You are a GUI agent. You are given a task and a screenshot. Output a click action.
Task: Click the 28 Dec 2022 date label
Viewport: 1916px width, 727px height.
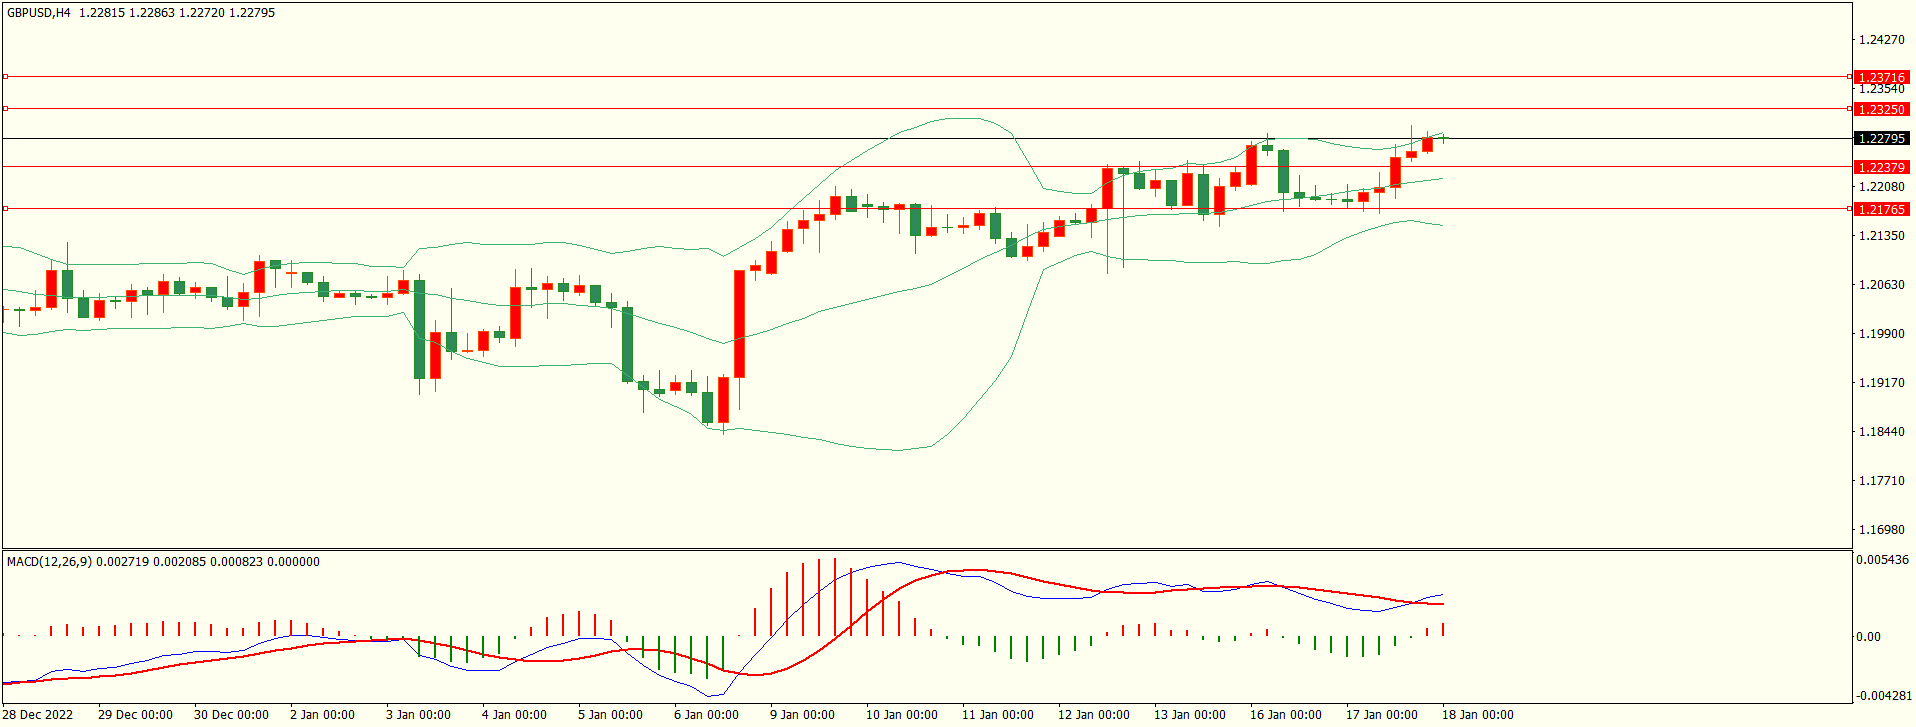click(x=38, y=715)
